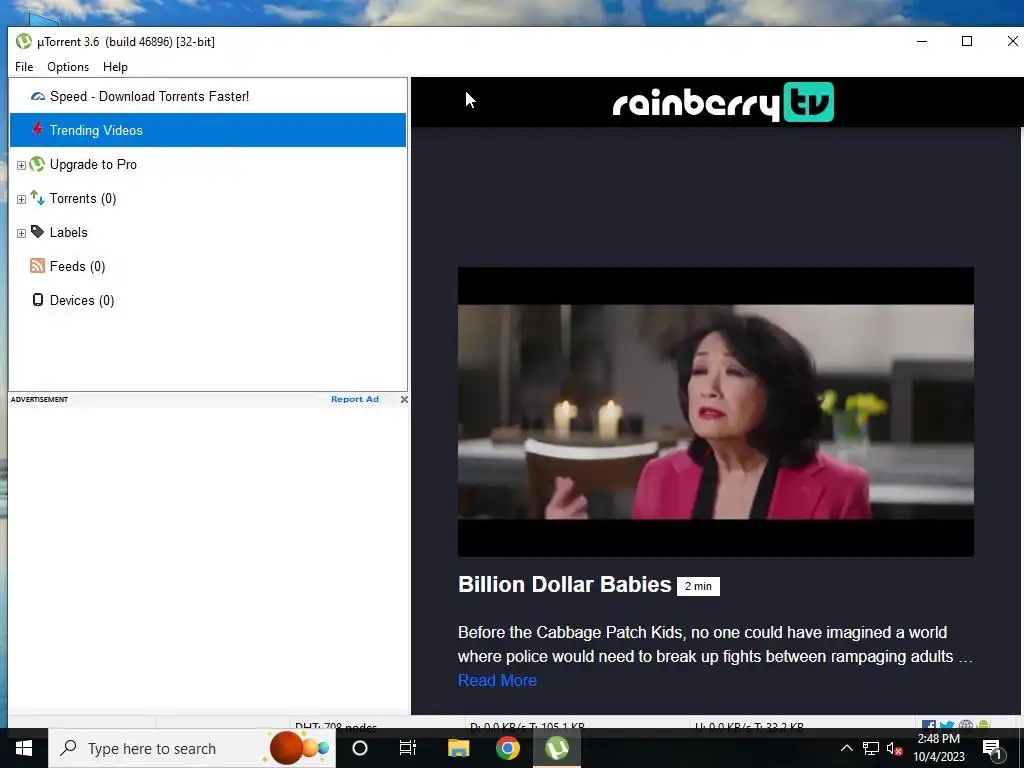Click the phone icon beside Devices
This screenshot has height=768, width=1024.
point(38,300)
